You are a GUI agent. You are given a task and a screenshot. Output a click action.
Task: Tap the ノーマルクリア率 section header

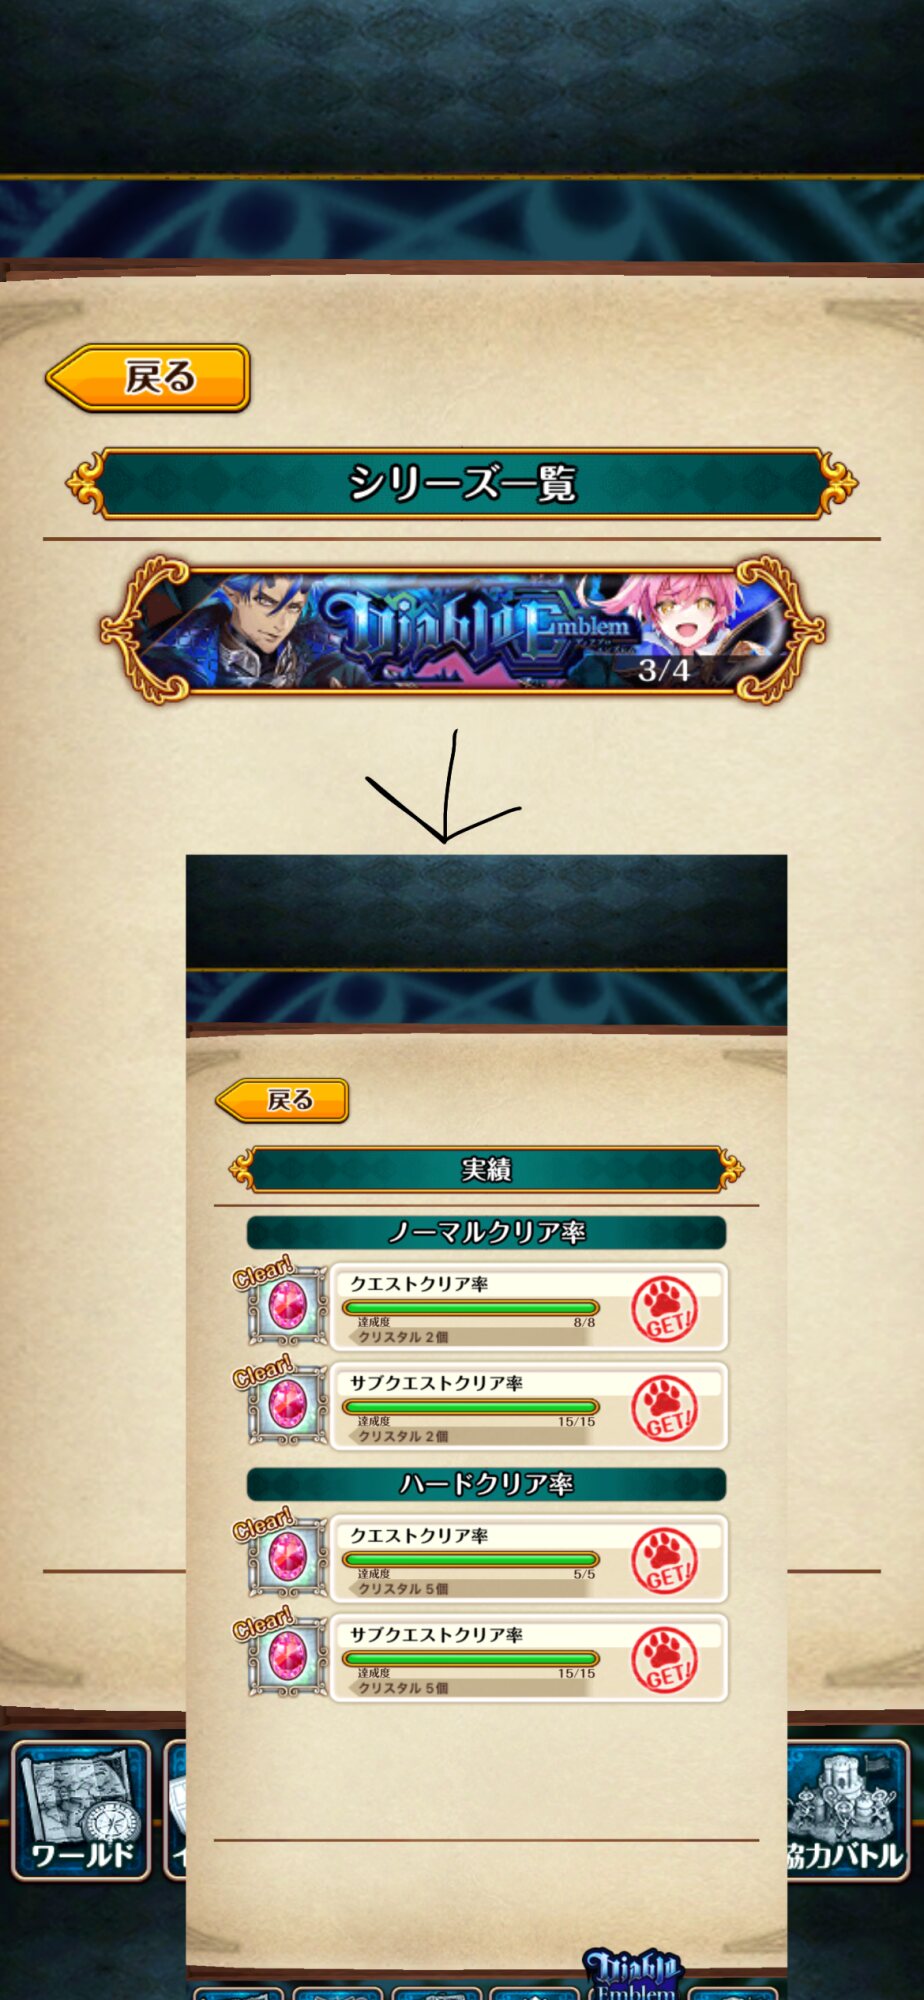point(486,1232)
